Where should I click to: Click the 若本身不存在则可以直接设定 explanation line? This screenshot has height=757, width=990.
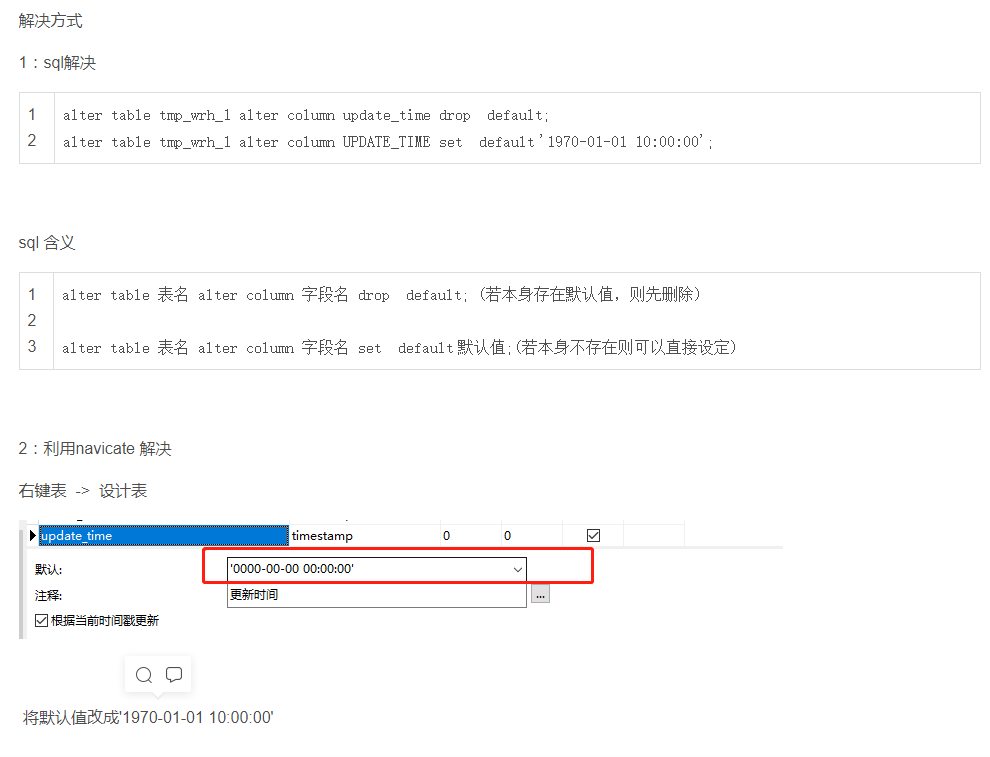point(399,348)
